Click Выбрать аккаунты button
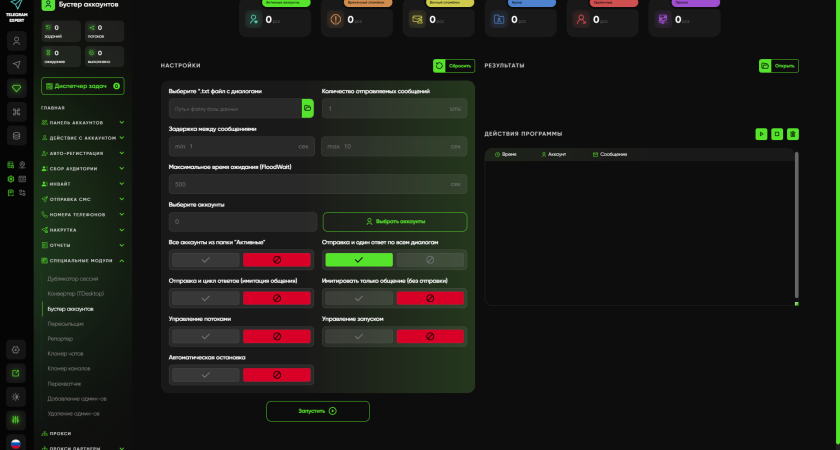840x450 pixels. (x=395, y=222)
